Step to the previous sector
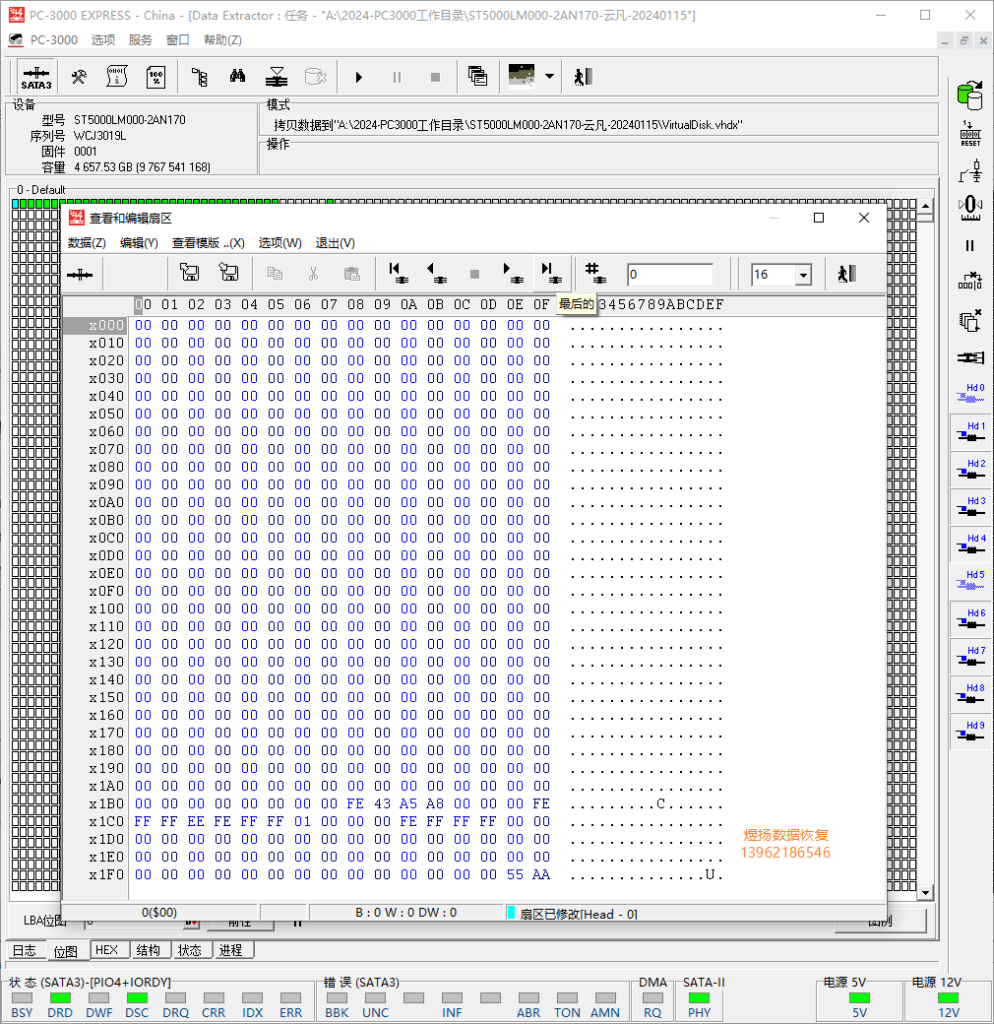 click(x=436, y=274)
